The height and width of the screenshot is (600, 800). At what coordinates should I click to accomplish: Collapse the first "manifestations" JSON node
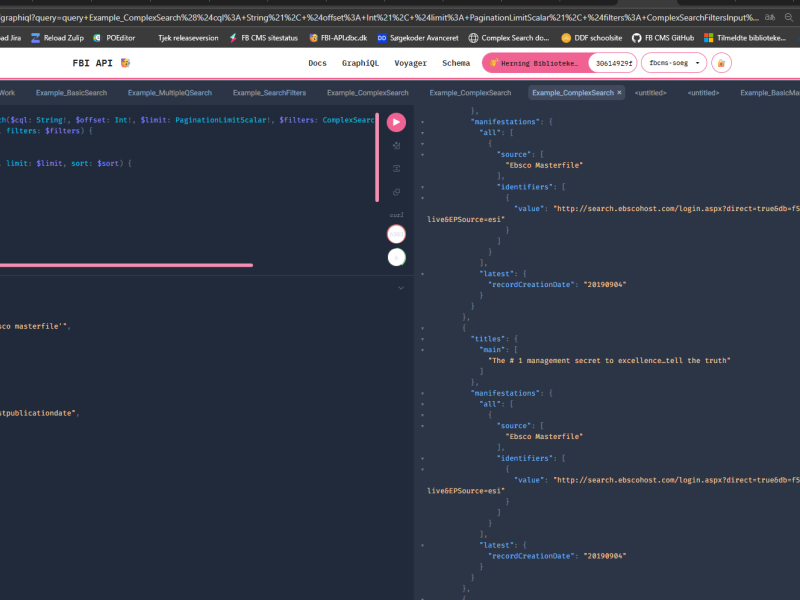pos(423,121)
